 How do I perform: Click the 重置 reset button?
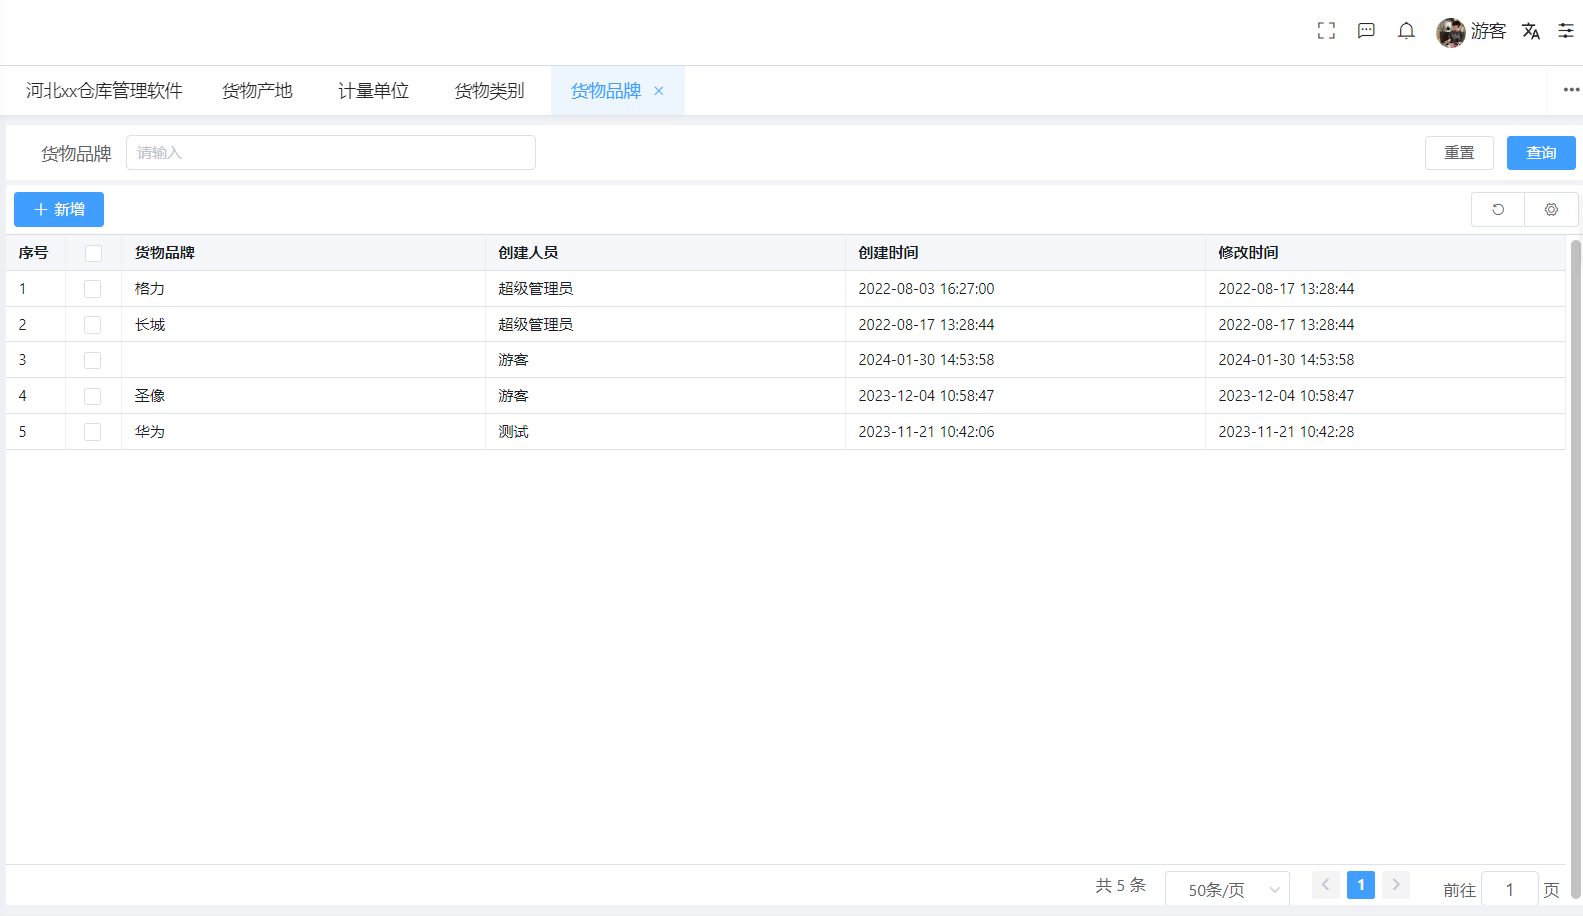pos(1459,153)
